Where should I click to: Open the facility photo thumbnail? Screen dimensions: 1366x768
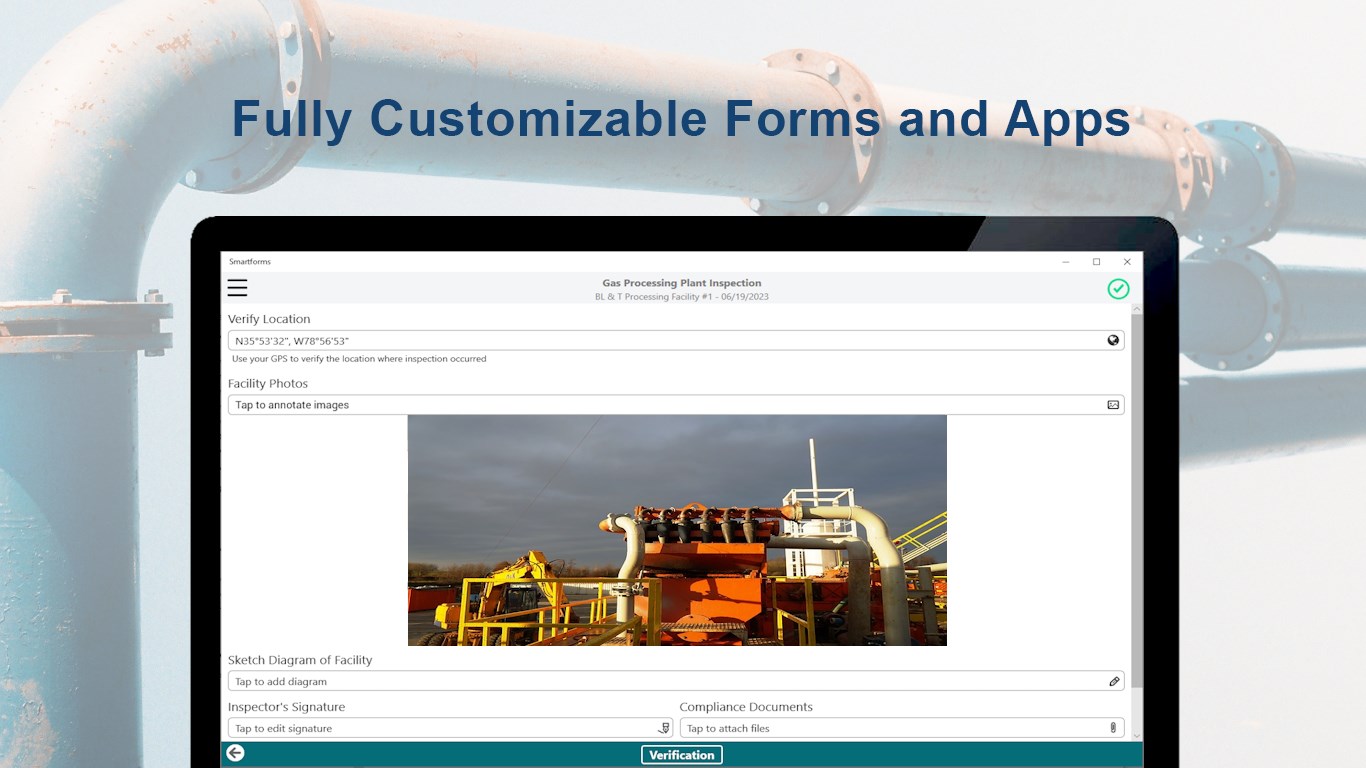tap(677, 530)
